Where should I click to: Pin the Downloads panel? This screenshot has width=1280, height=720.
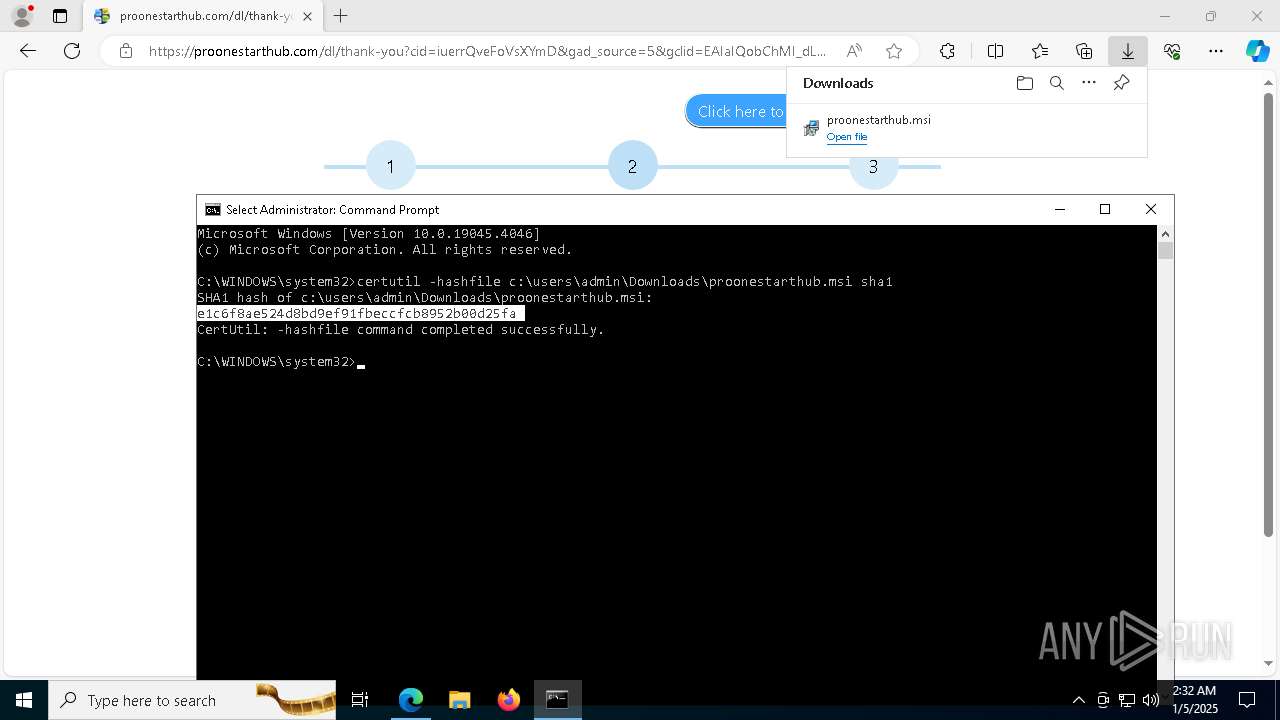click(x=1121, y=83)
